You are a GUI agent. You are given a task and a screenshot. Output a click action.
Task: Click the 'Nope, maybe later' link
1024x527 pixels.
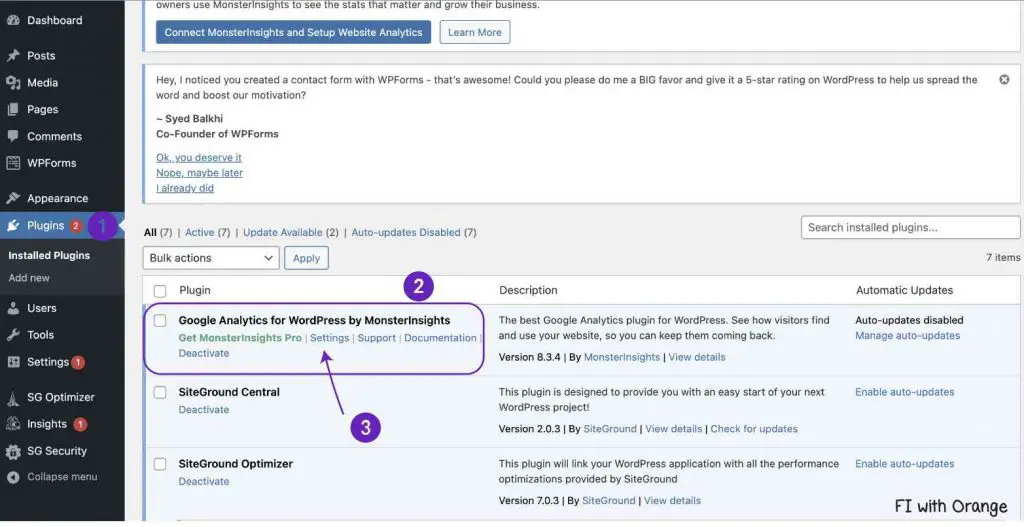pyautogui.click(x=199, y=172)
